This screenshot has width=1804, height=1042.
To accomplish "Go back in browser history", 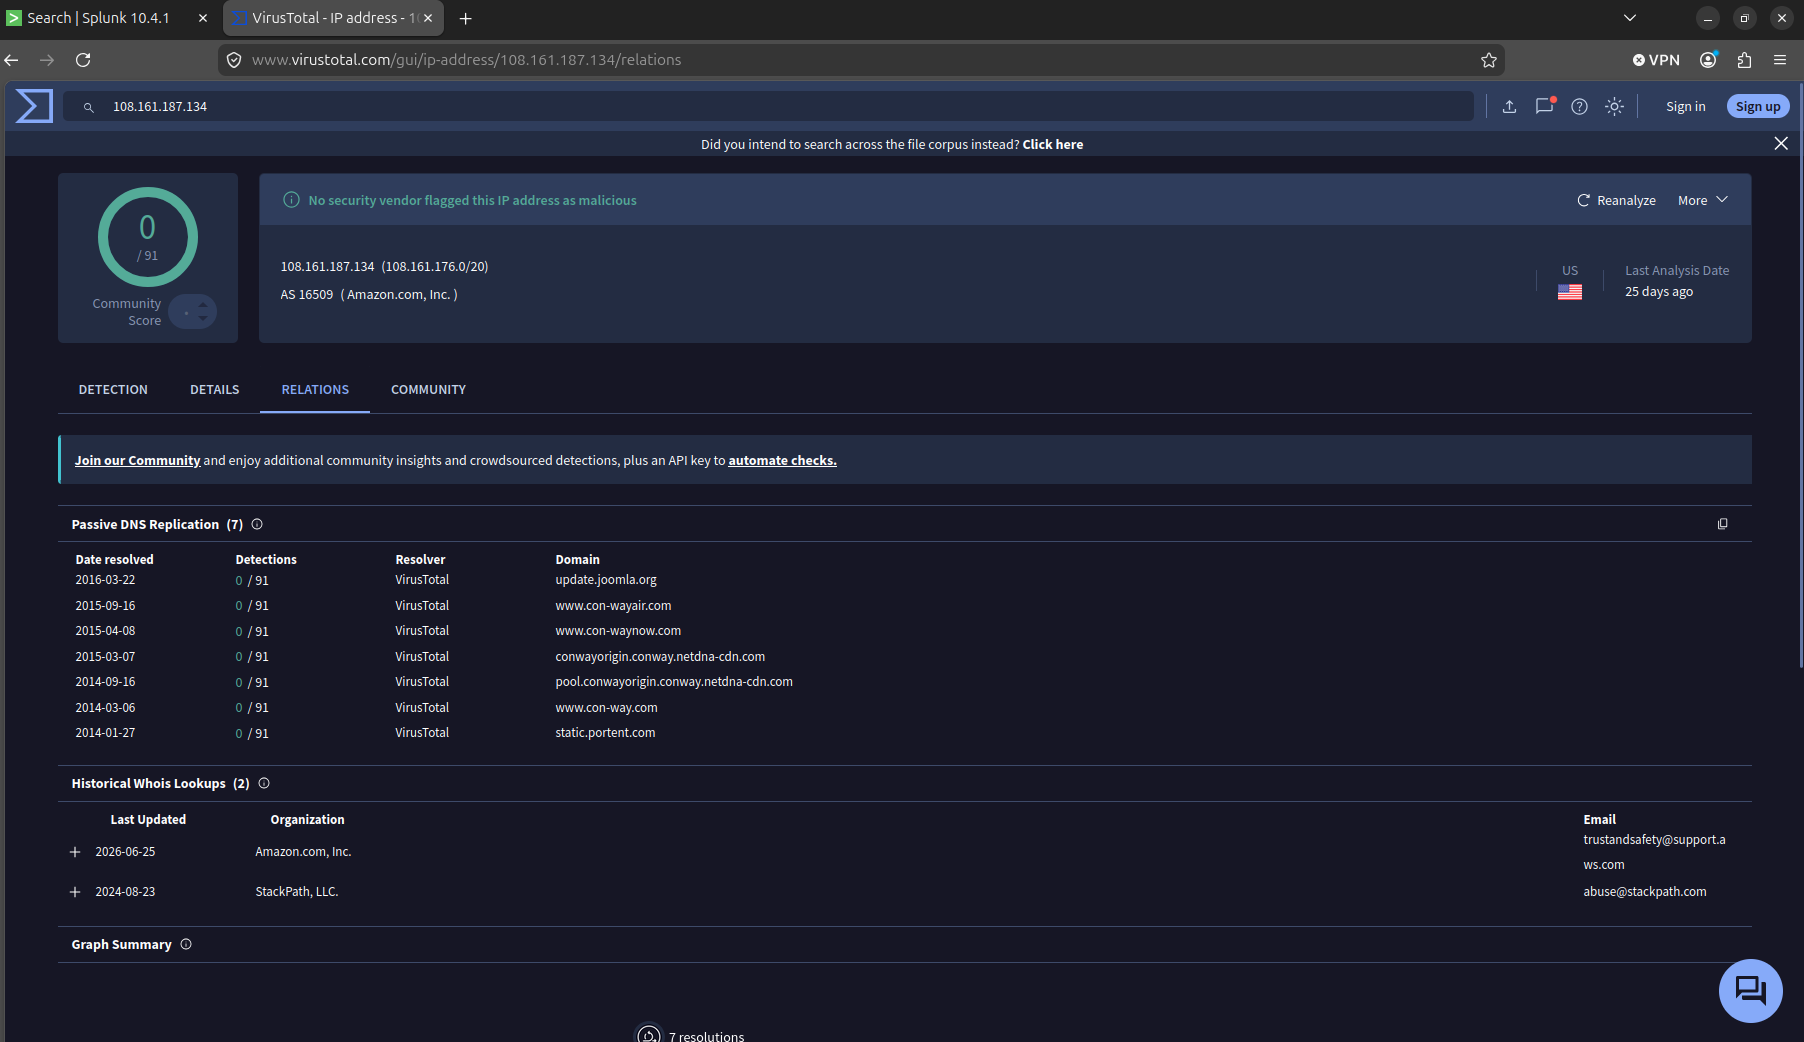I will pyautogui.click(x=12, y=60).
